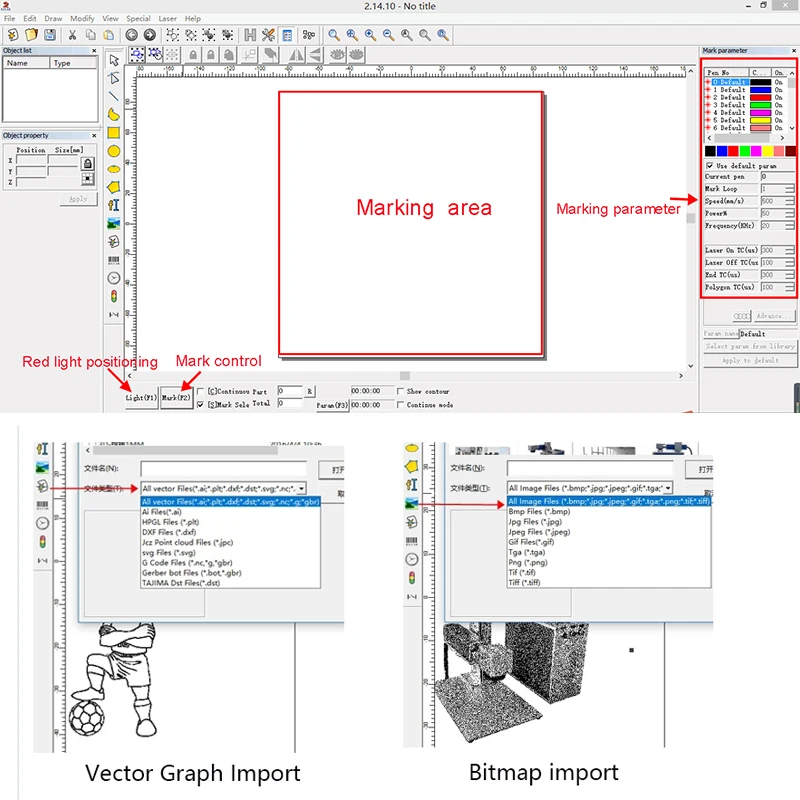Open the Modify menu
Image resolution: width=800 pixels, height=800 pixels.
click(x=82, y=18)
